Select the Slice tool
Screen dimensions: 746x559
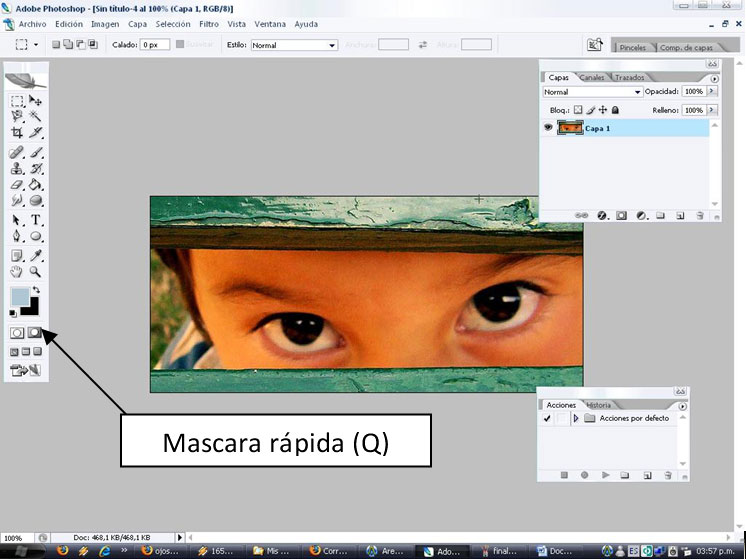(x=35, y=132)
